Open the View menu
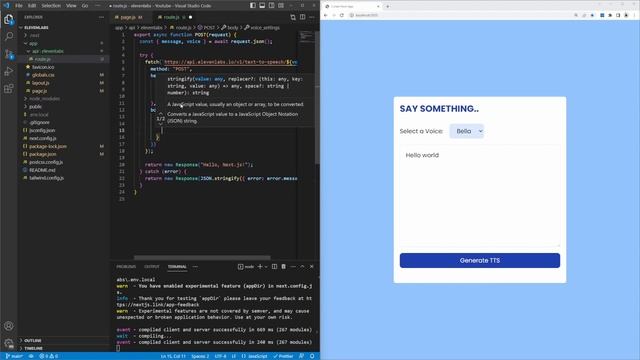The width and height of the screenshot is (640, 360). pyautogui.click(x=71, y=6)
